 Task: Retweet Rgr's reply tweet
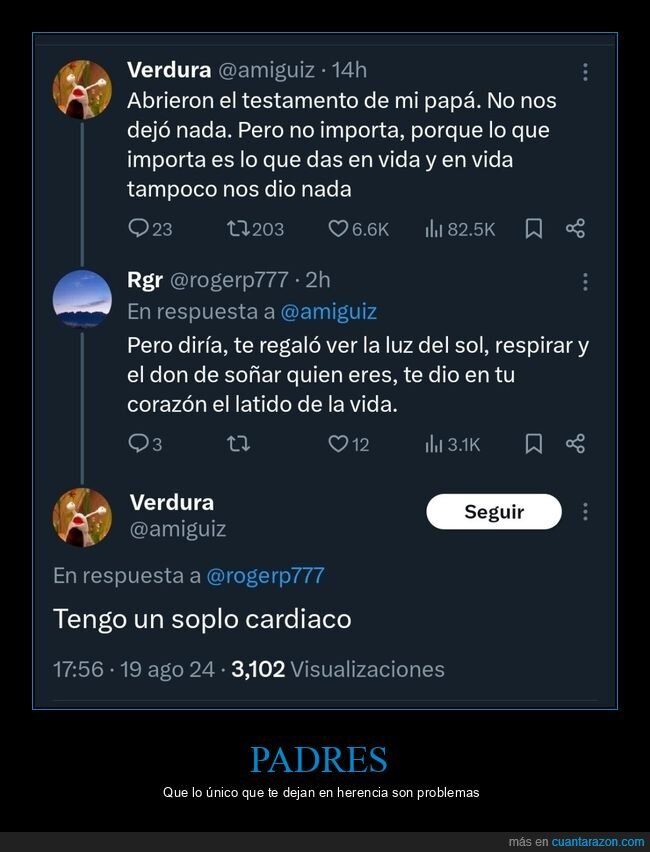click(x=239, y=444)
